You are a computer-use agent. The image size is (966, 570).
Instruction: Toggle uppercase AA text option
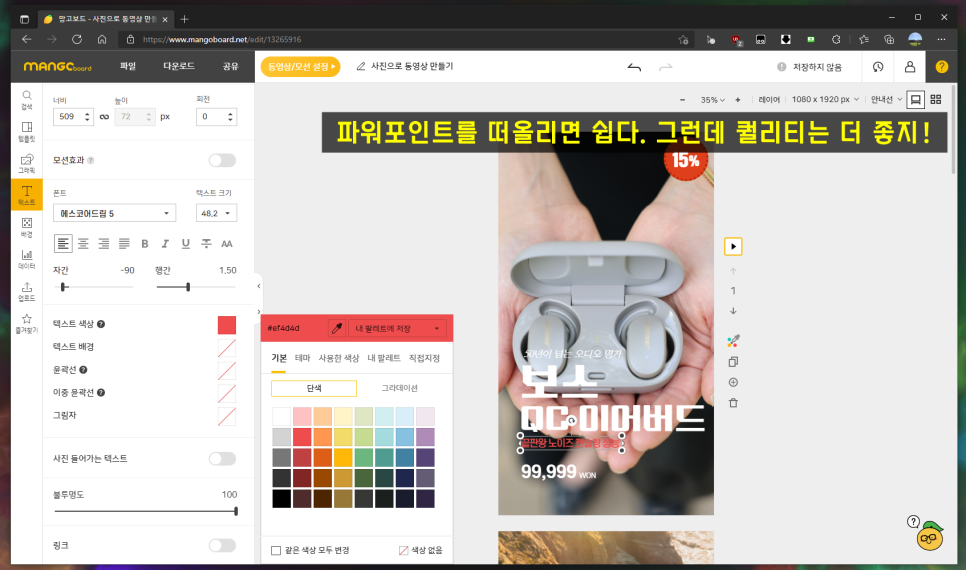point(227,243)
